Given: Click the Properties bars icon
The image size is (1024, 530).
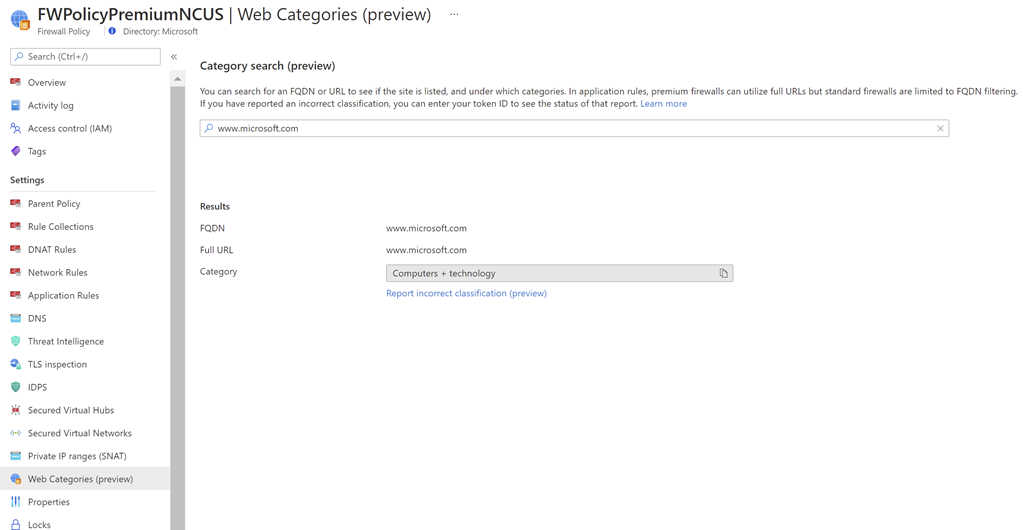Looking at the screenshot, I should click(16, 501).
